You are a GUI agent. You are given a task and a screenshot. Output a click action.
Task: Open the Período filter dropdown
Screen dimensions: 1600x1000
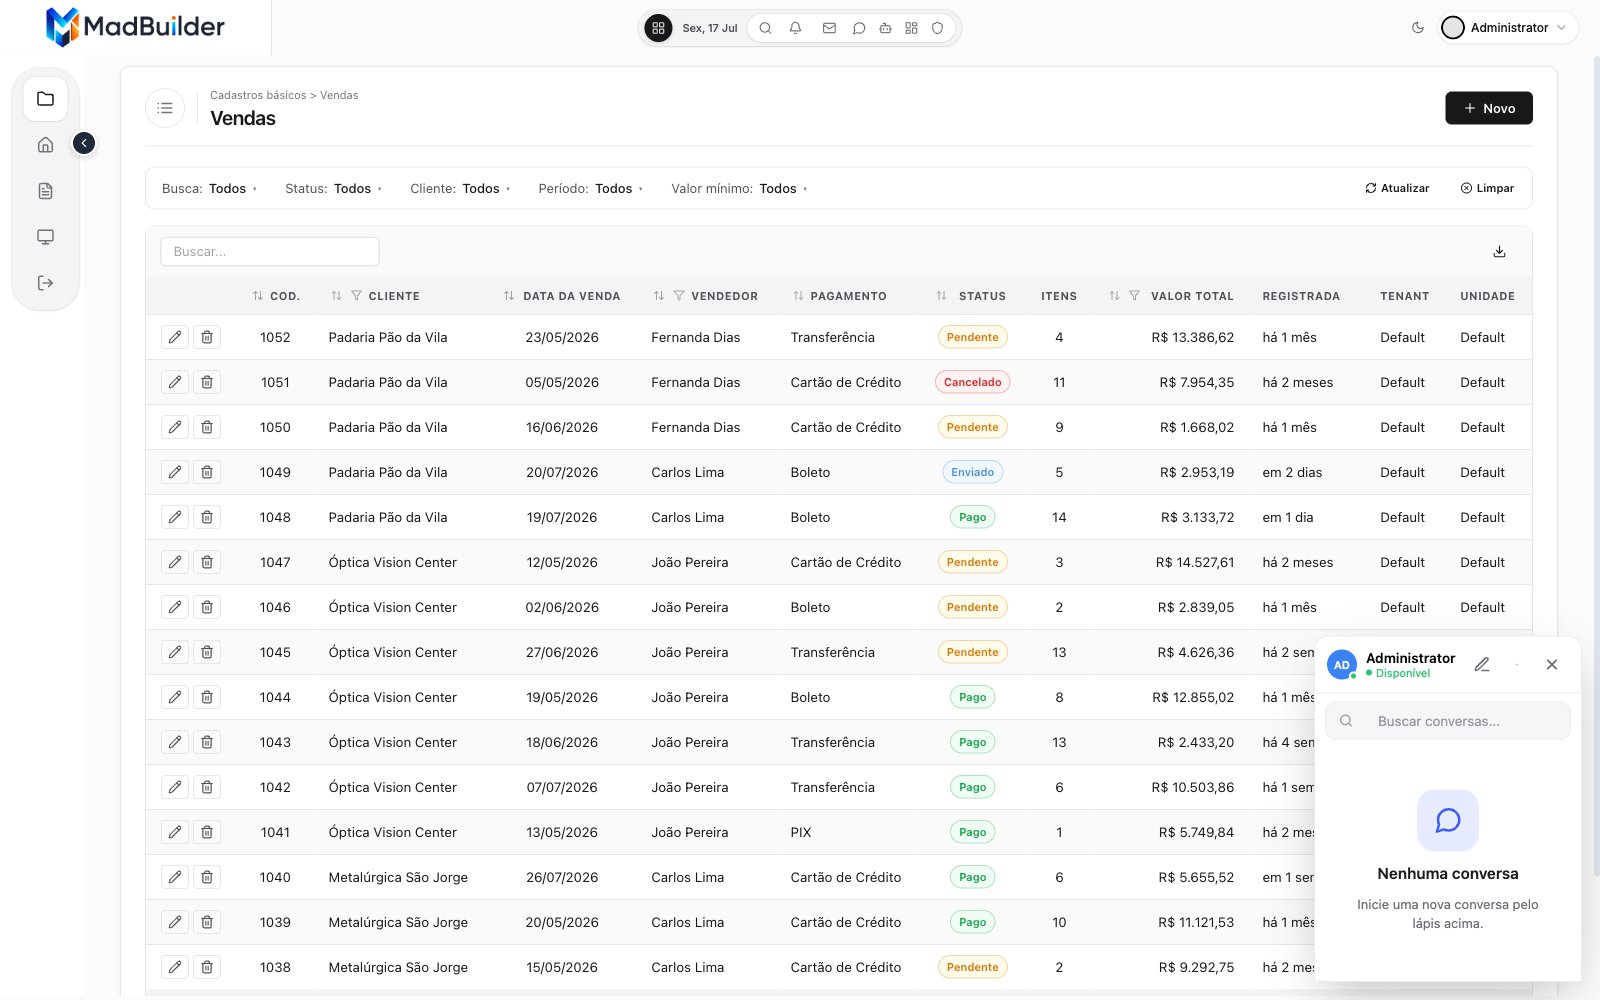(x=591, y=188)
